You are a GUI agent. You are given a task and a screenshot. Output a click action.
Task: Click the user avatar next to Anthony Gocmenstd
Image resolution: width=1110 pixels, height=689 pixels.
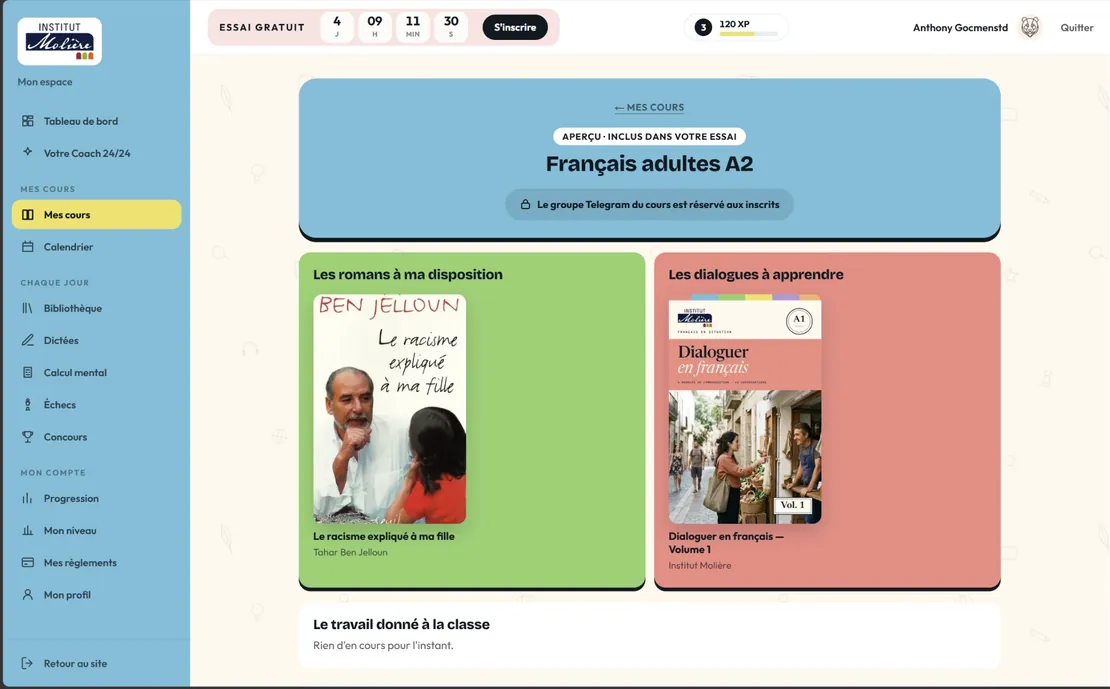[x=1030, y=28]
